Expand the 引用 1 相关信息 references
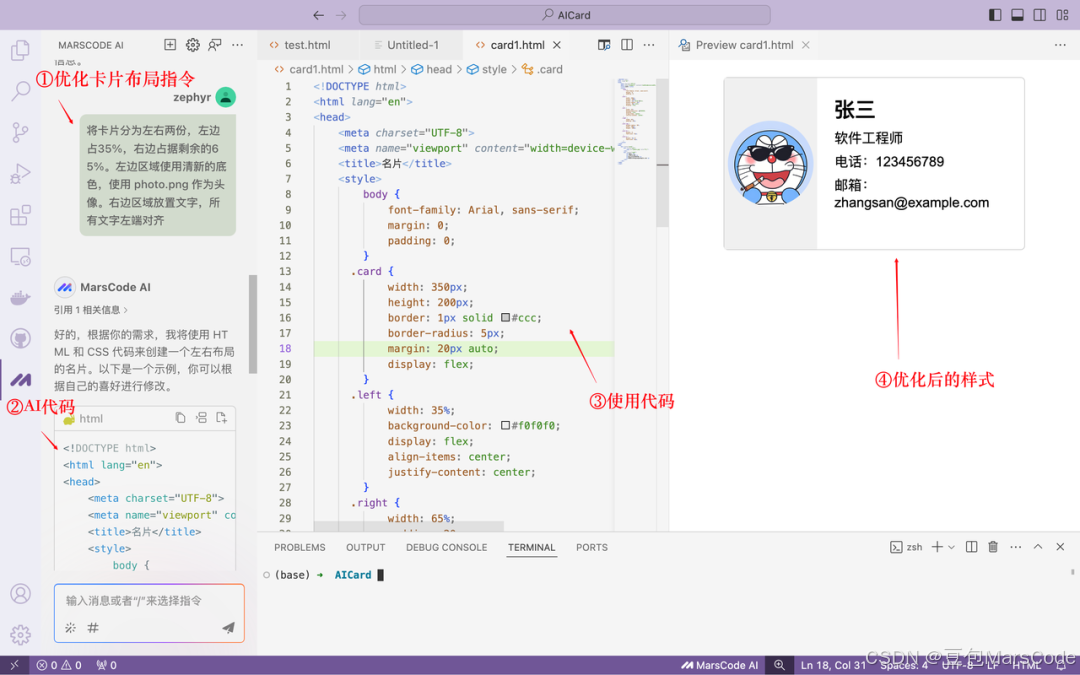1080x675 pixels. coord(91,310)
